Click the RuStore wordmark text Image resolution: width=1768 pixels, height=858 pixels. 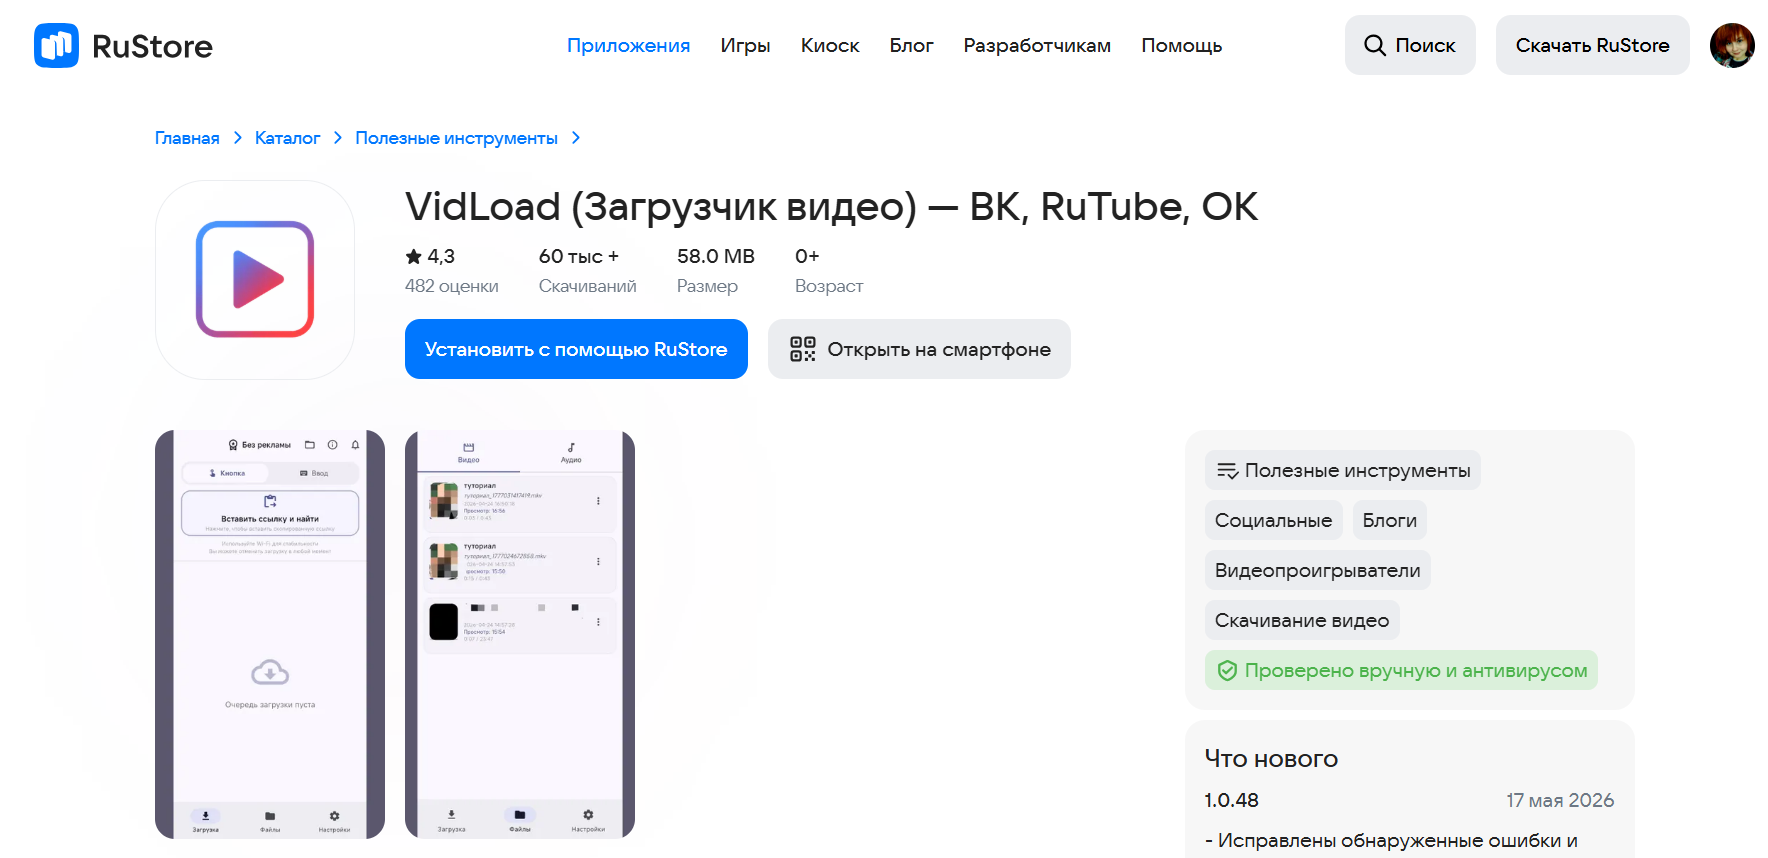tap(152, 46)
